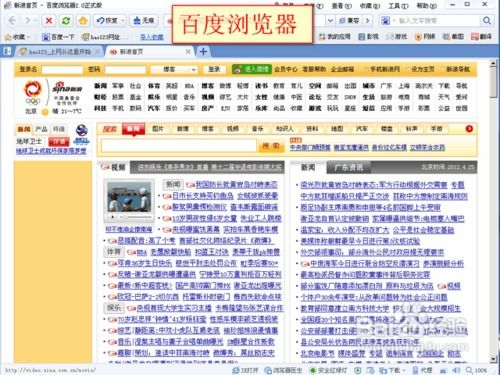Open the tab list icon left of tabs
This screenshot has width=500, height=375.
point(7,51)
